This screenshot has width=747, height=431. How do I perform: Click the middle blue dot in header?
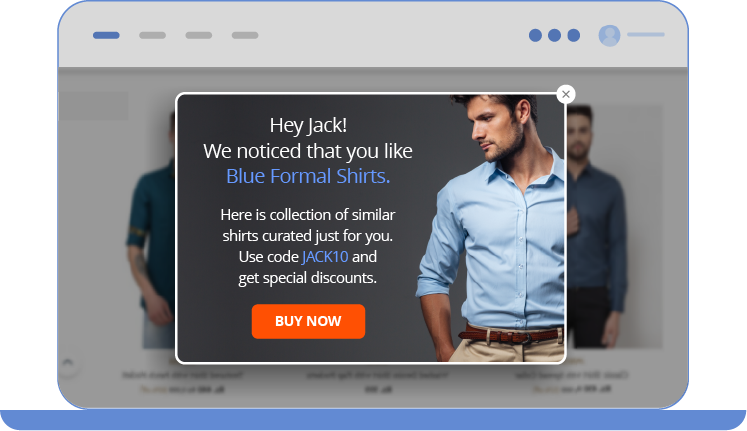tap(554, 35)
